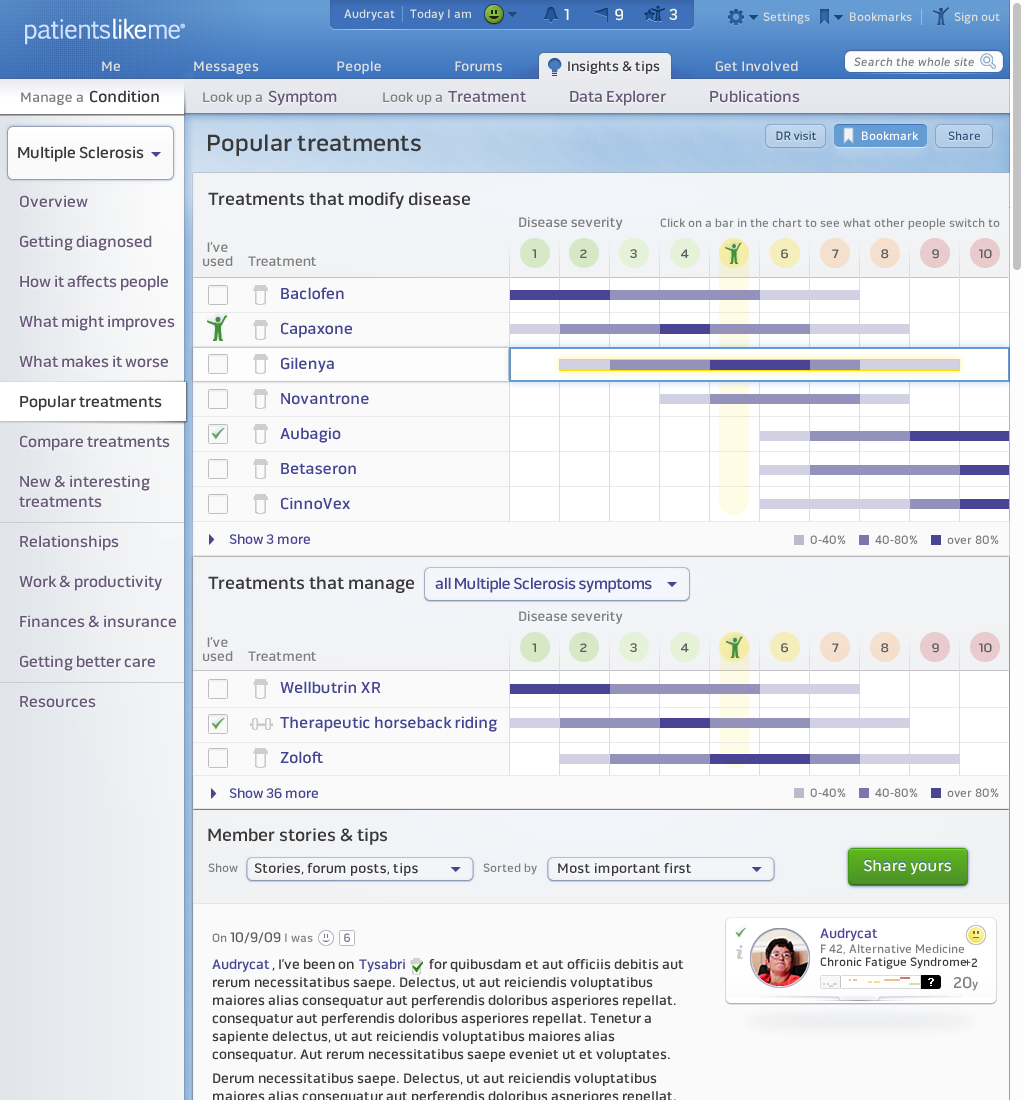Uncheck the I've used box for Aubagio
Image resolution: width=1024 pixels, height=1100 pixels.
point(218,434)
